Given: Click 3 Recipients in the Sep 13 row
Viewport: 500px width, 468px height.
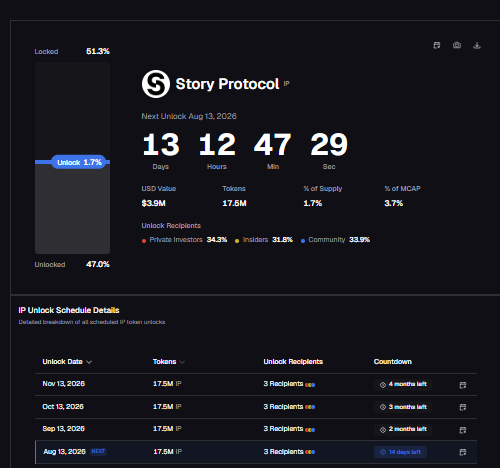Looking at the screenshot, I should pyautogui.click(x=283, y=429).
